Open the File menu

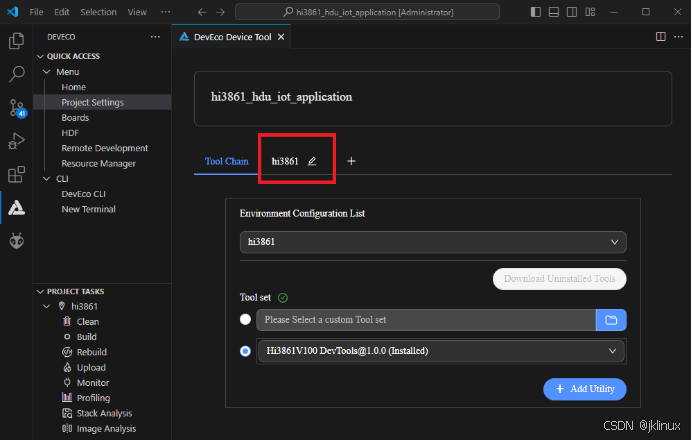tap(36, 12)
